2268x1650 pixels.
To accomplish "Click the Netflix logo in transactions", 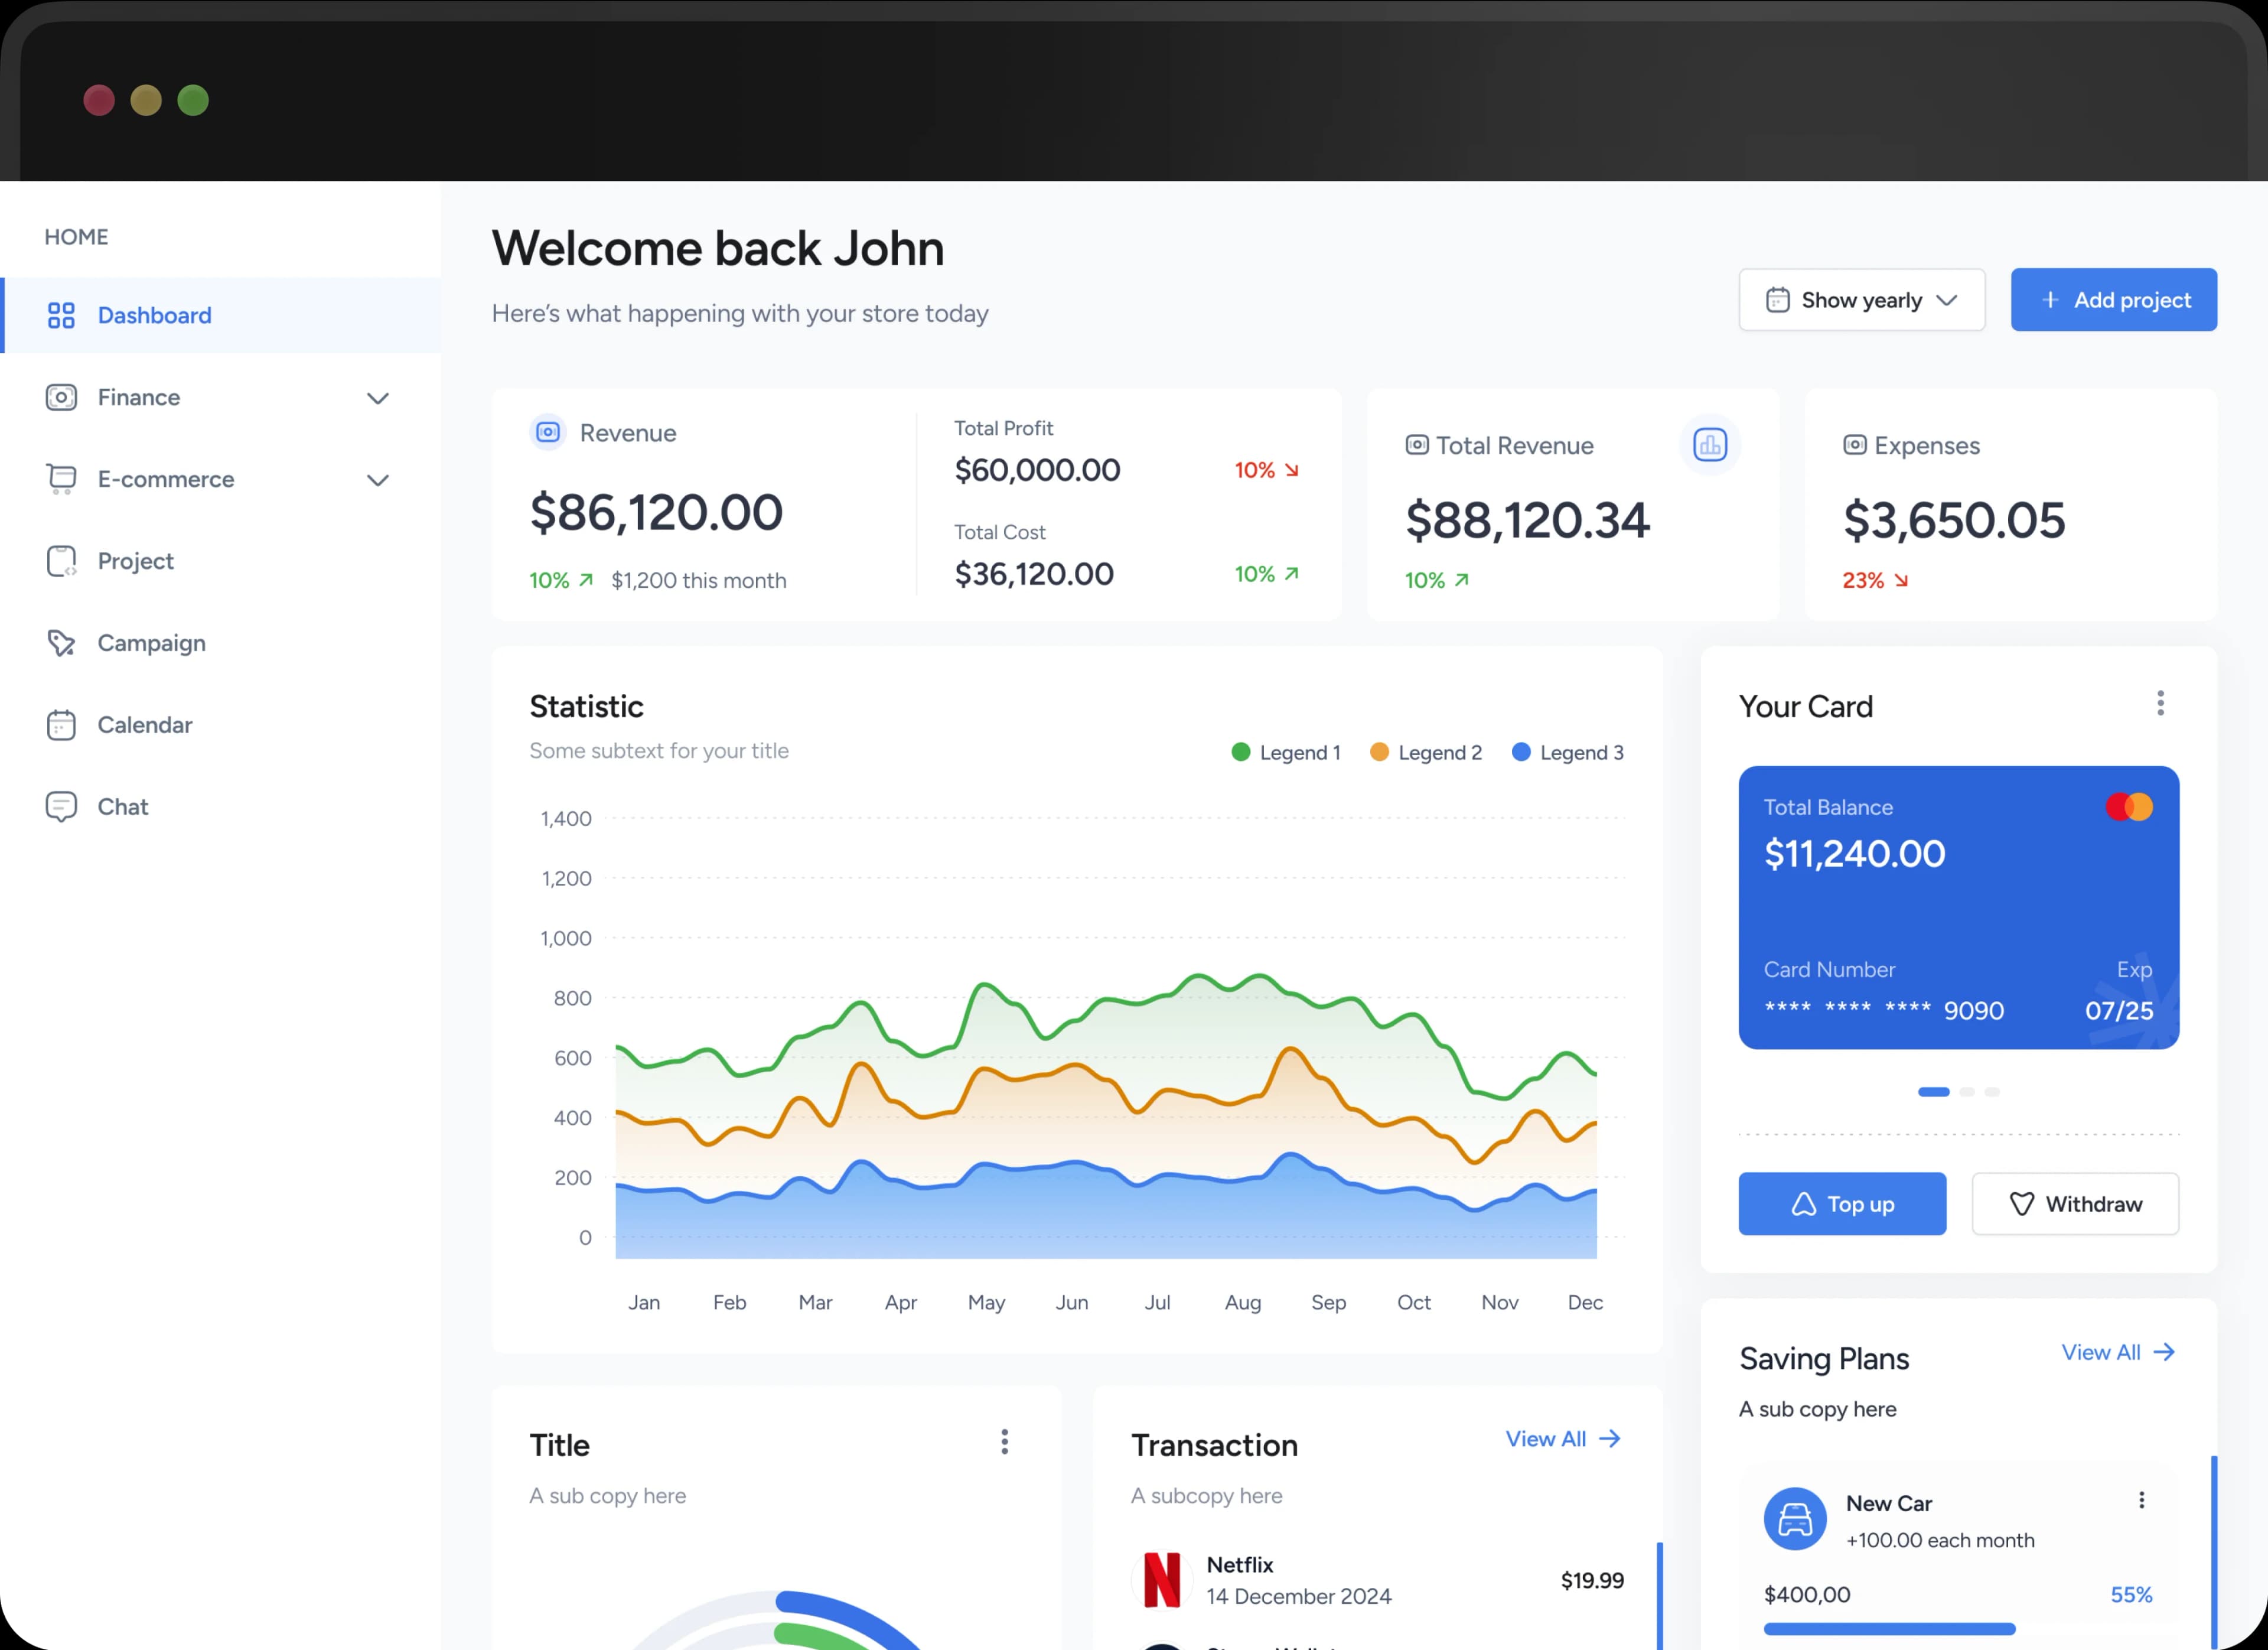I will pyautogui.click(x=1162, y=1580).
